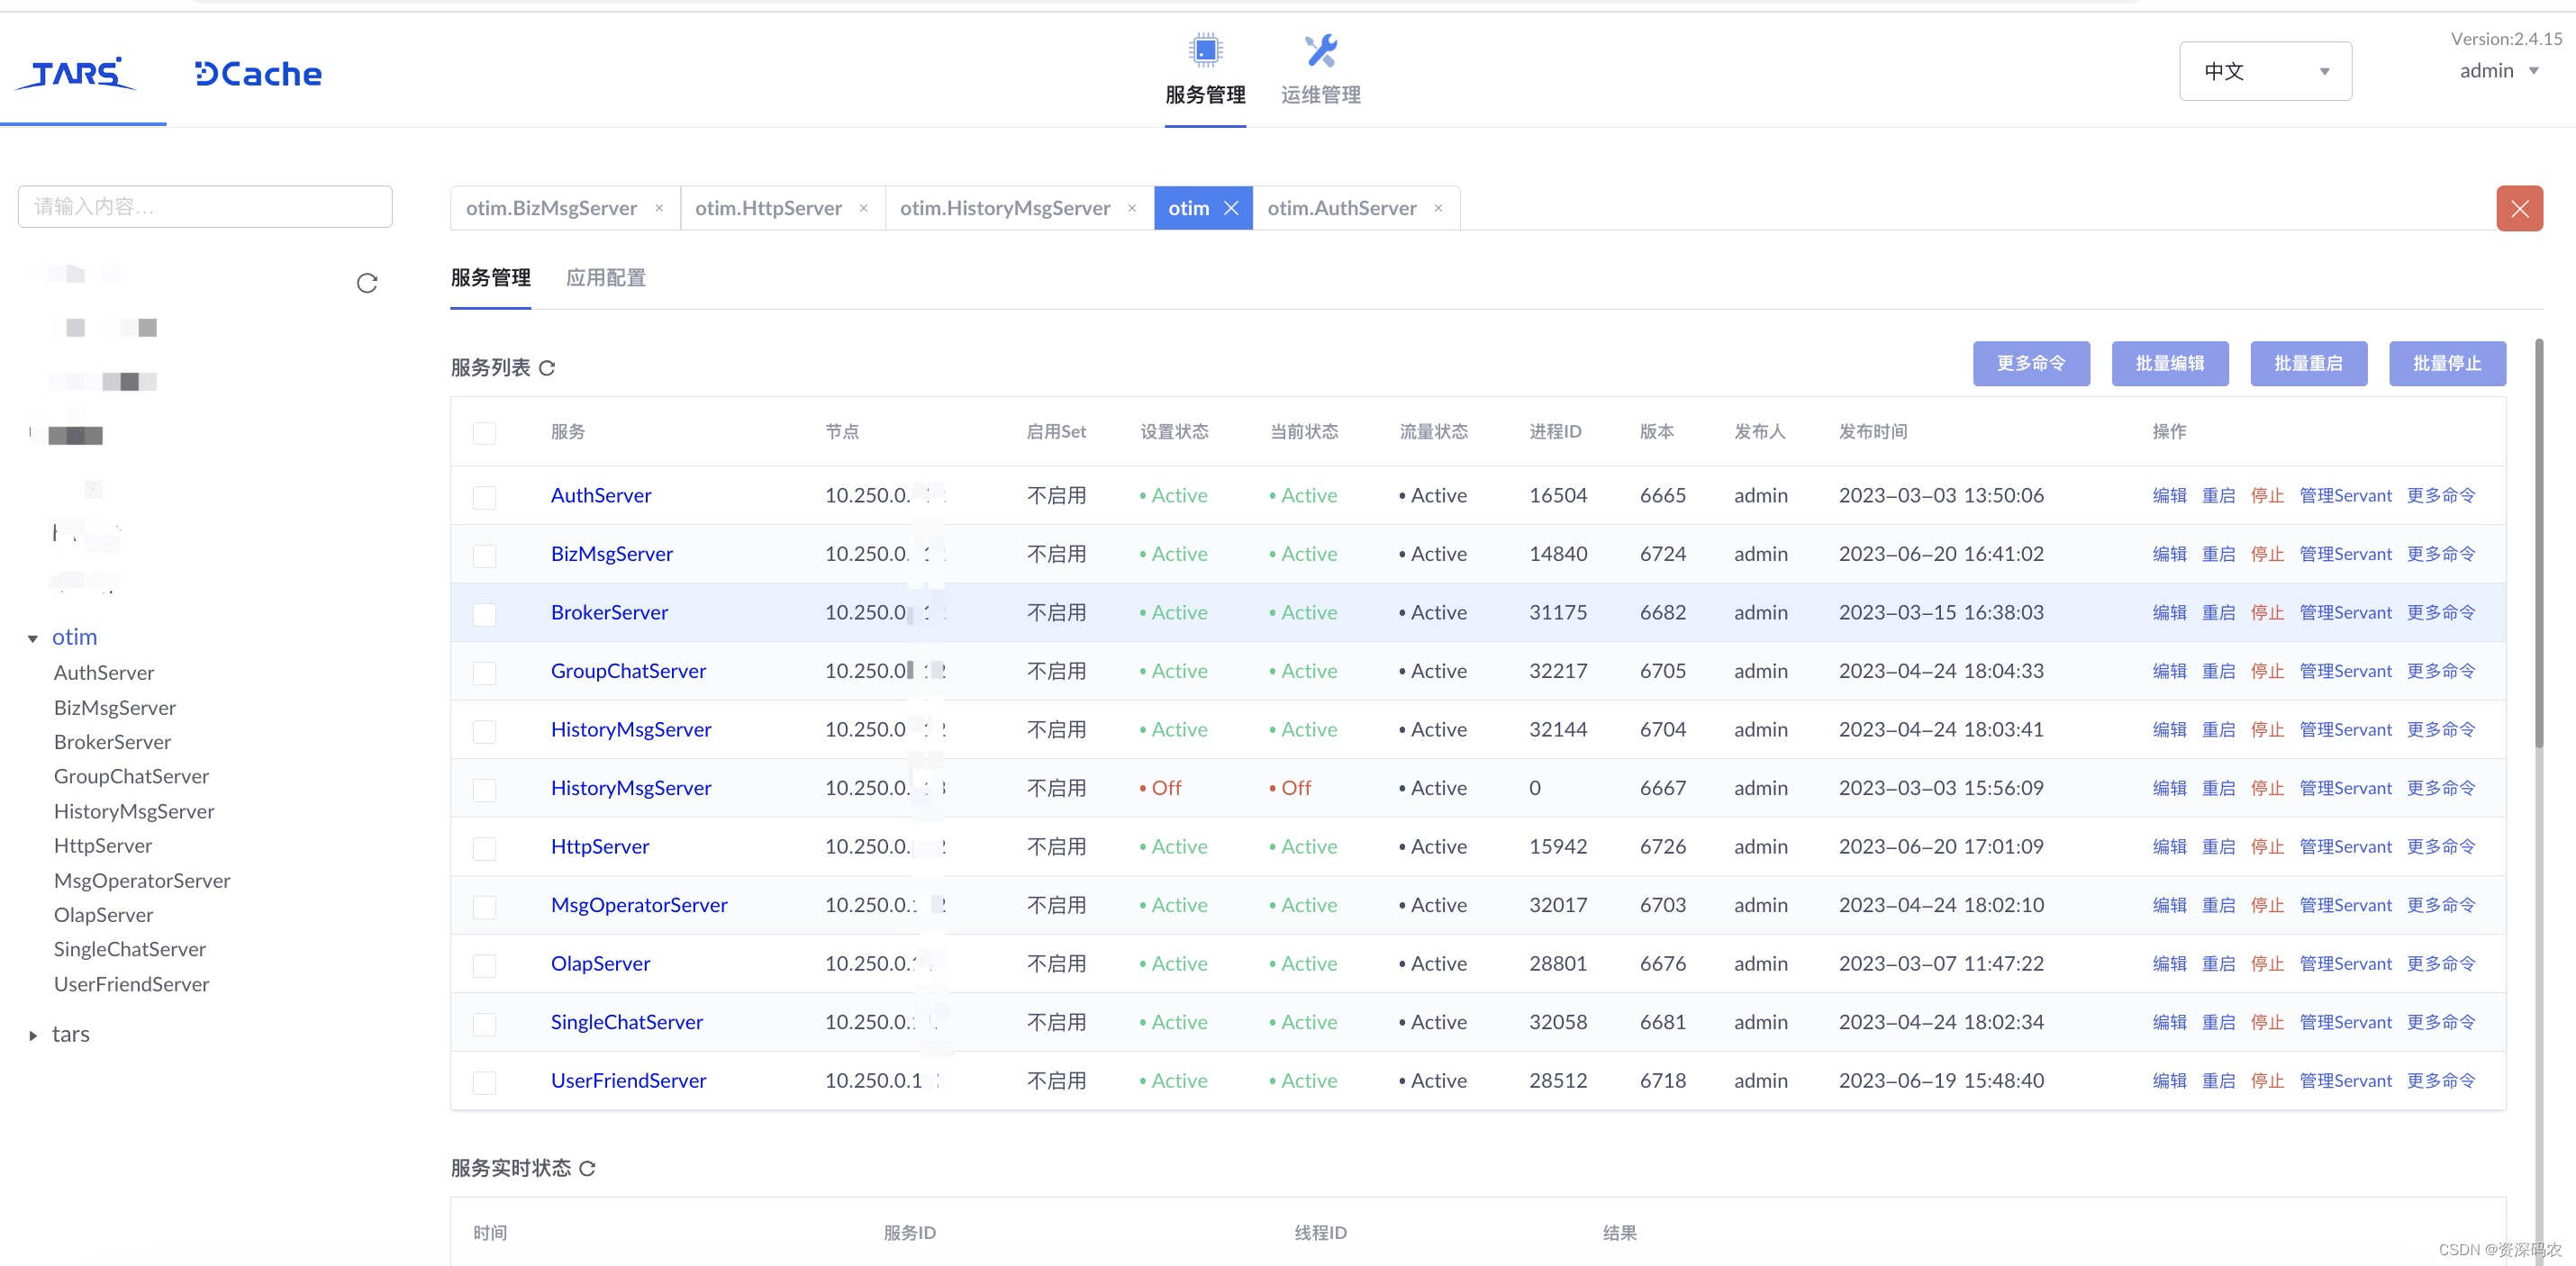Click 重启 for the Off HistoryMsgServer row

(2218, 788)
